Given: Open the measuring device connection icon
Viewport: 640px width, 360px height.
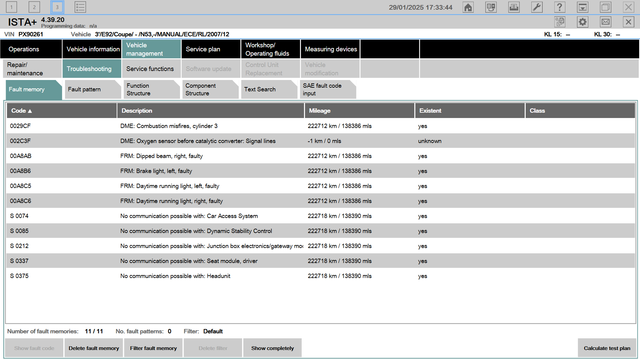Looking at the screenshot, I should (x=514, y=7).
